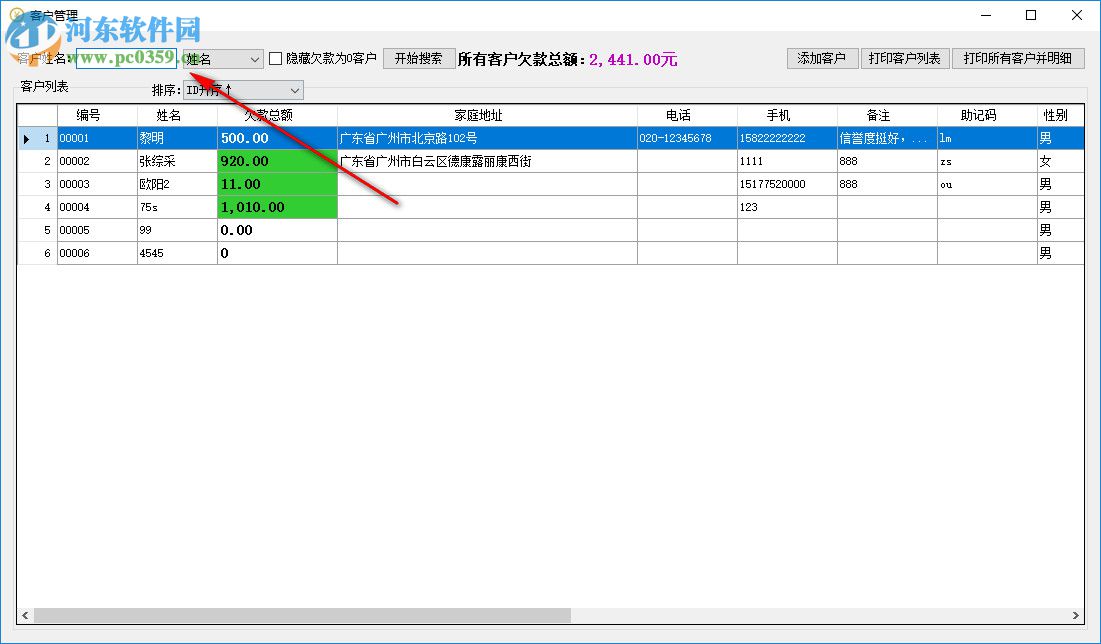This screenshot has height=644, width=1101.
Task: Click the address cell 广东省广州市北京路102号
Action: (x=487, y=138)
